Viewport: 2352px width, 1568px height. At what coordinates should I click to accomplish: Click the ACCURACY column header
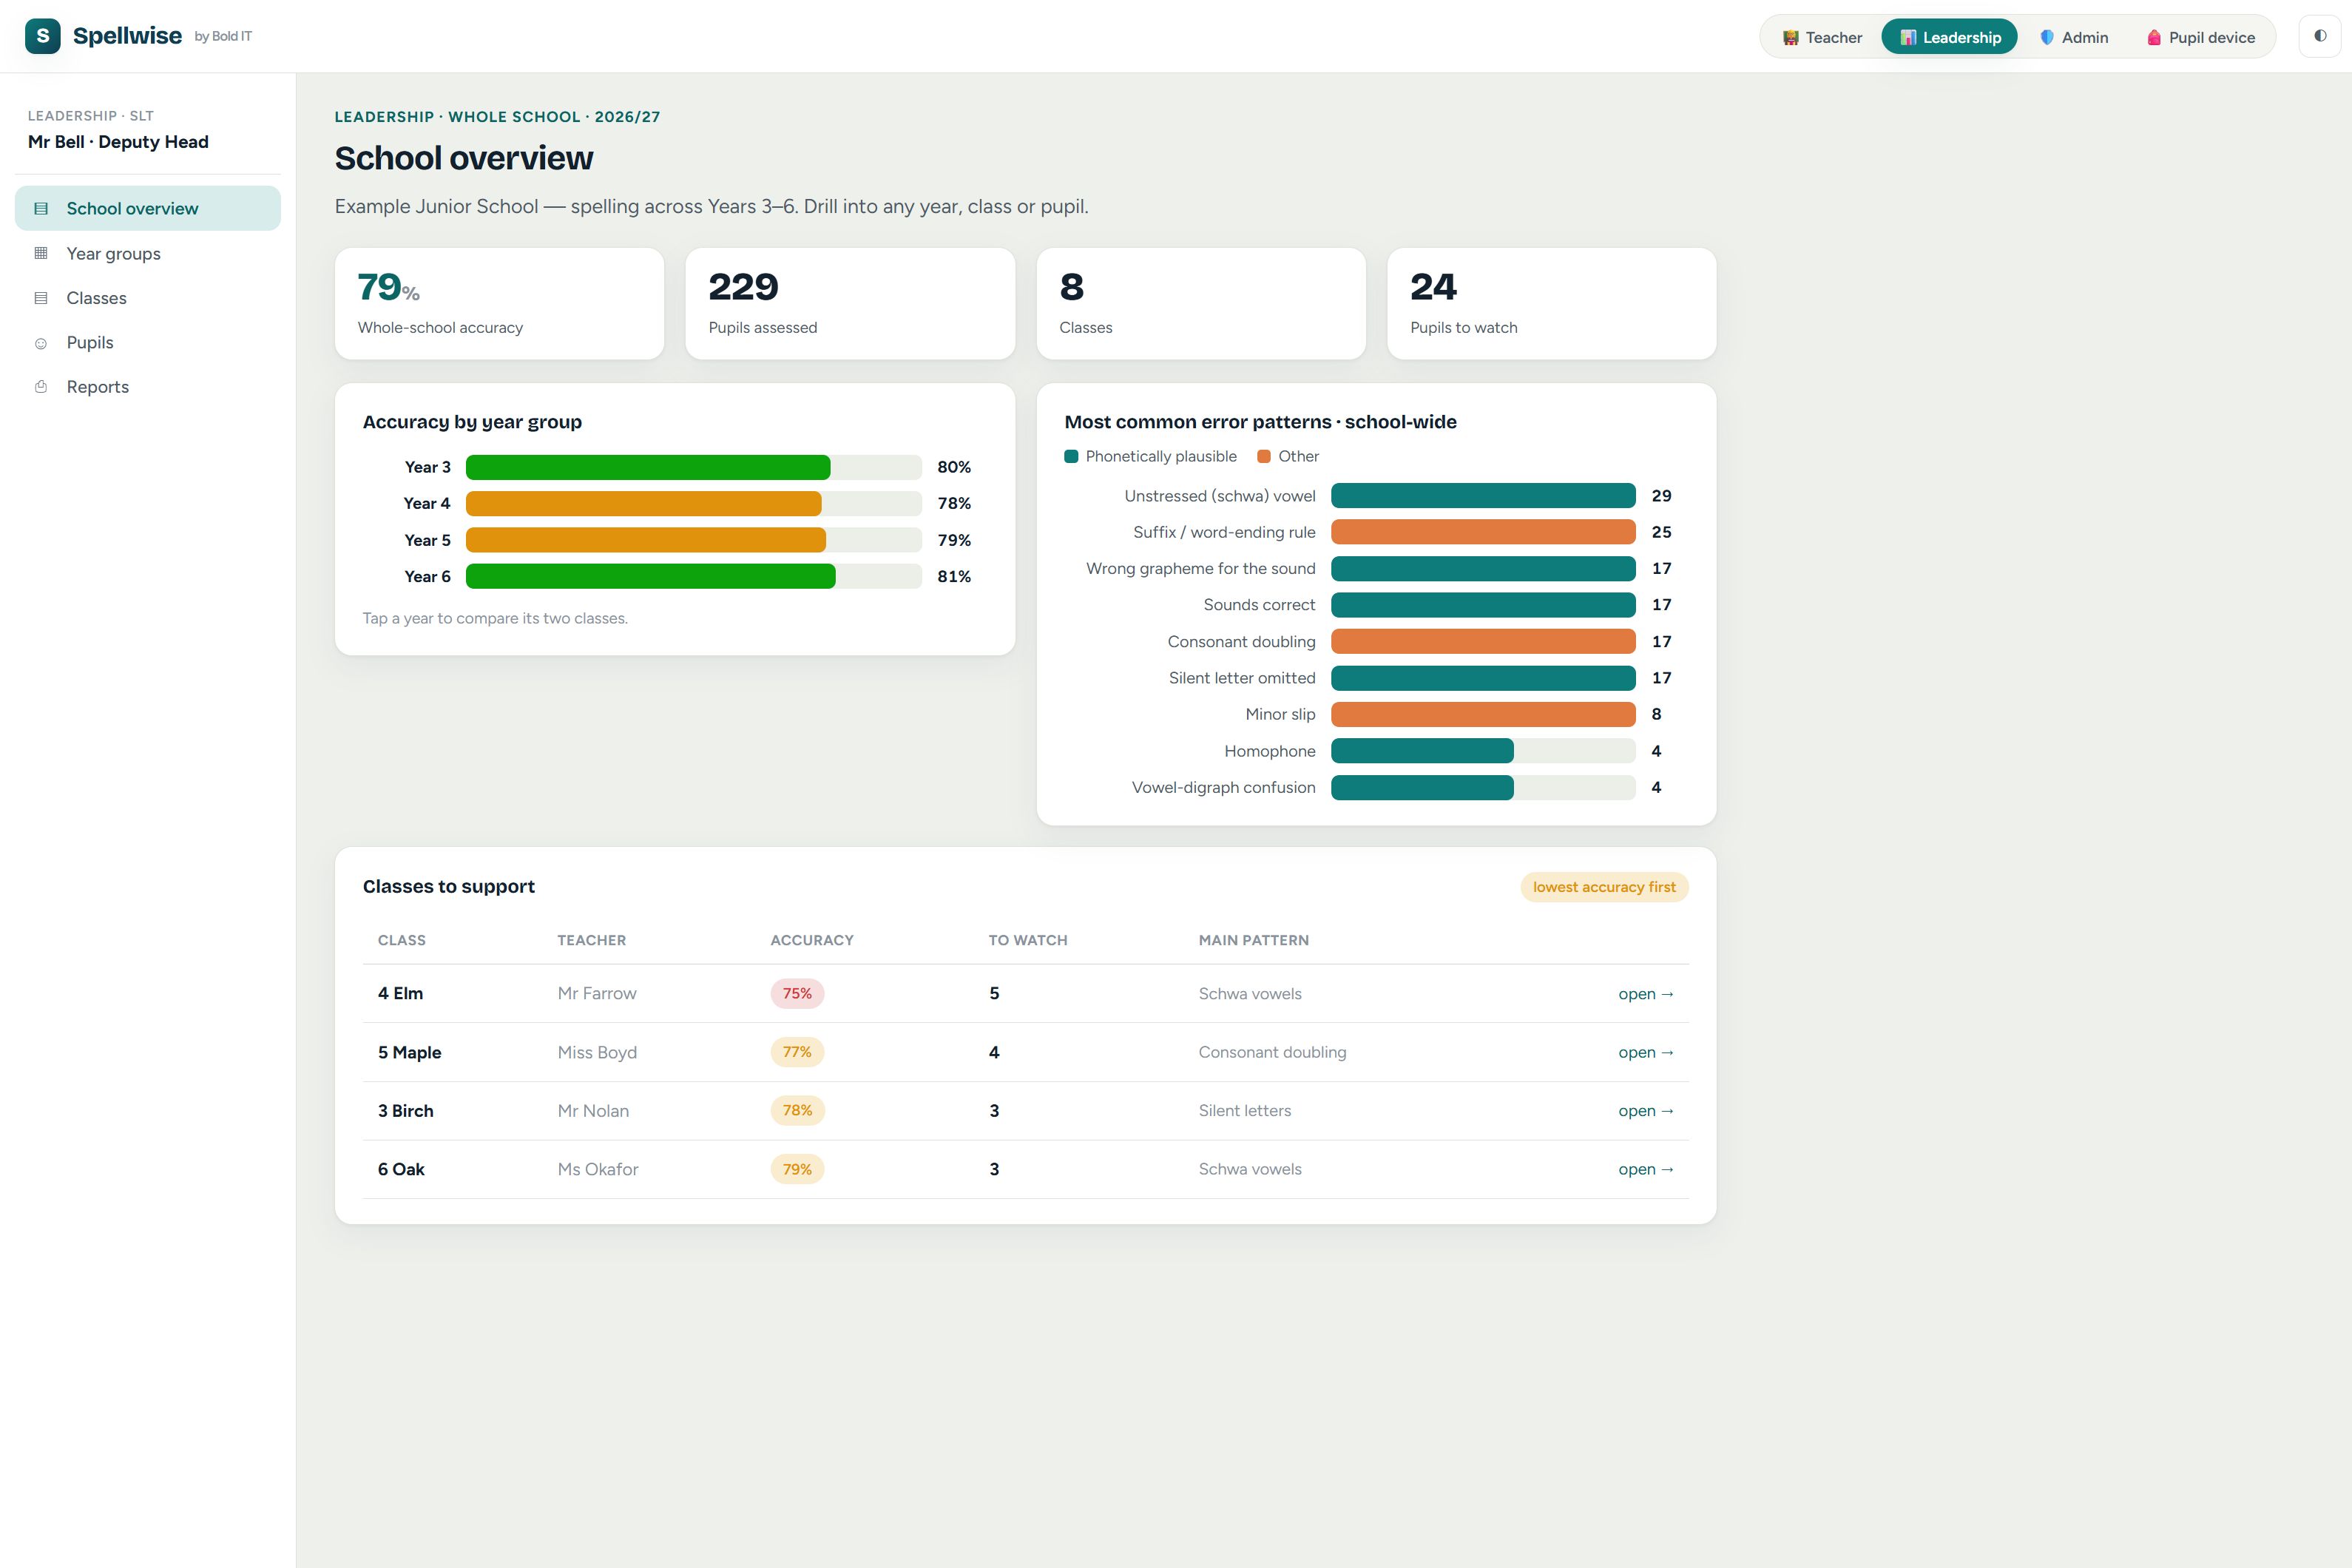(812, 940)
